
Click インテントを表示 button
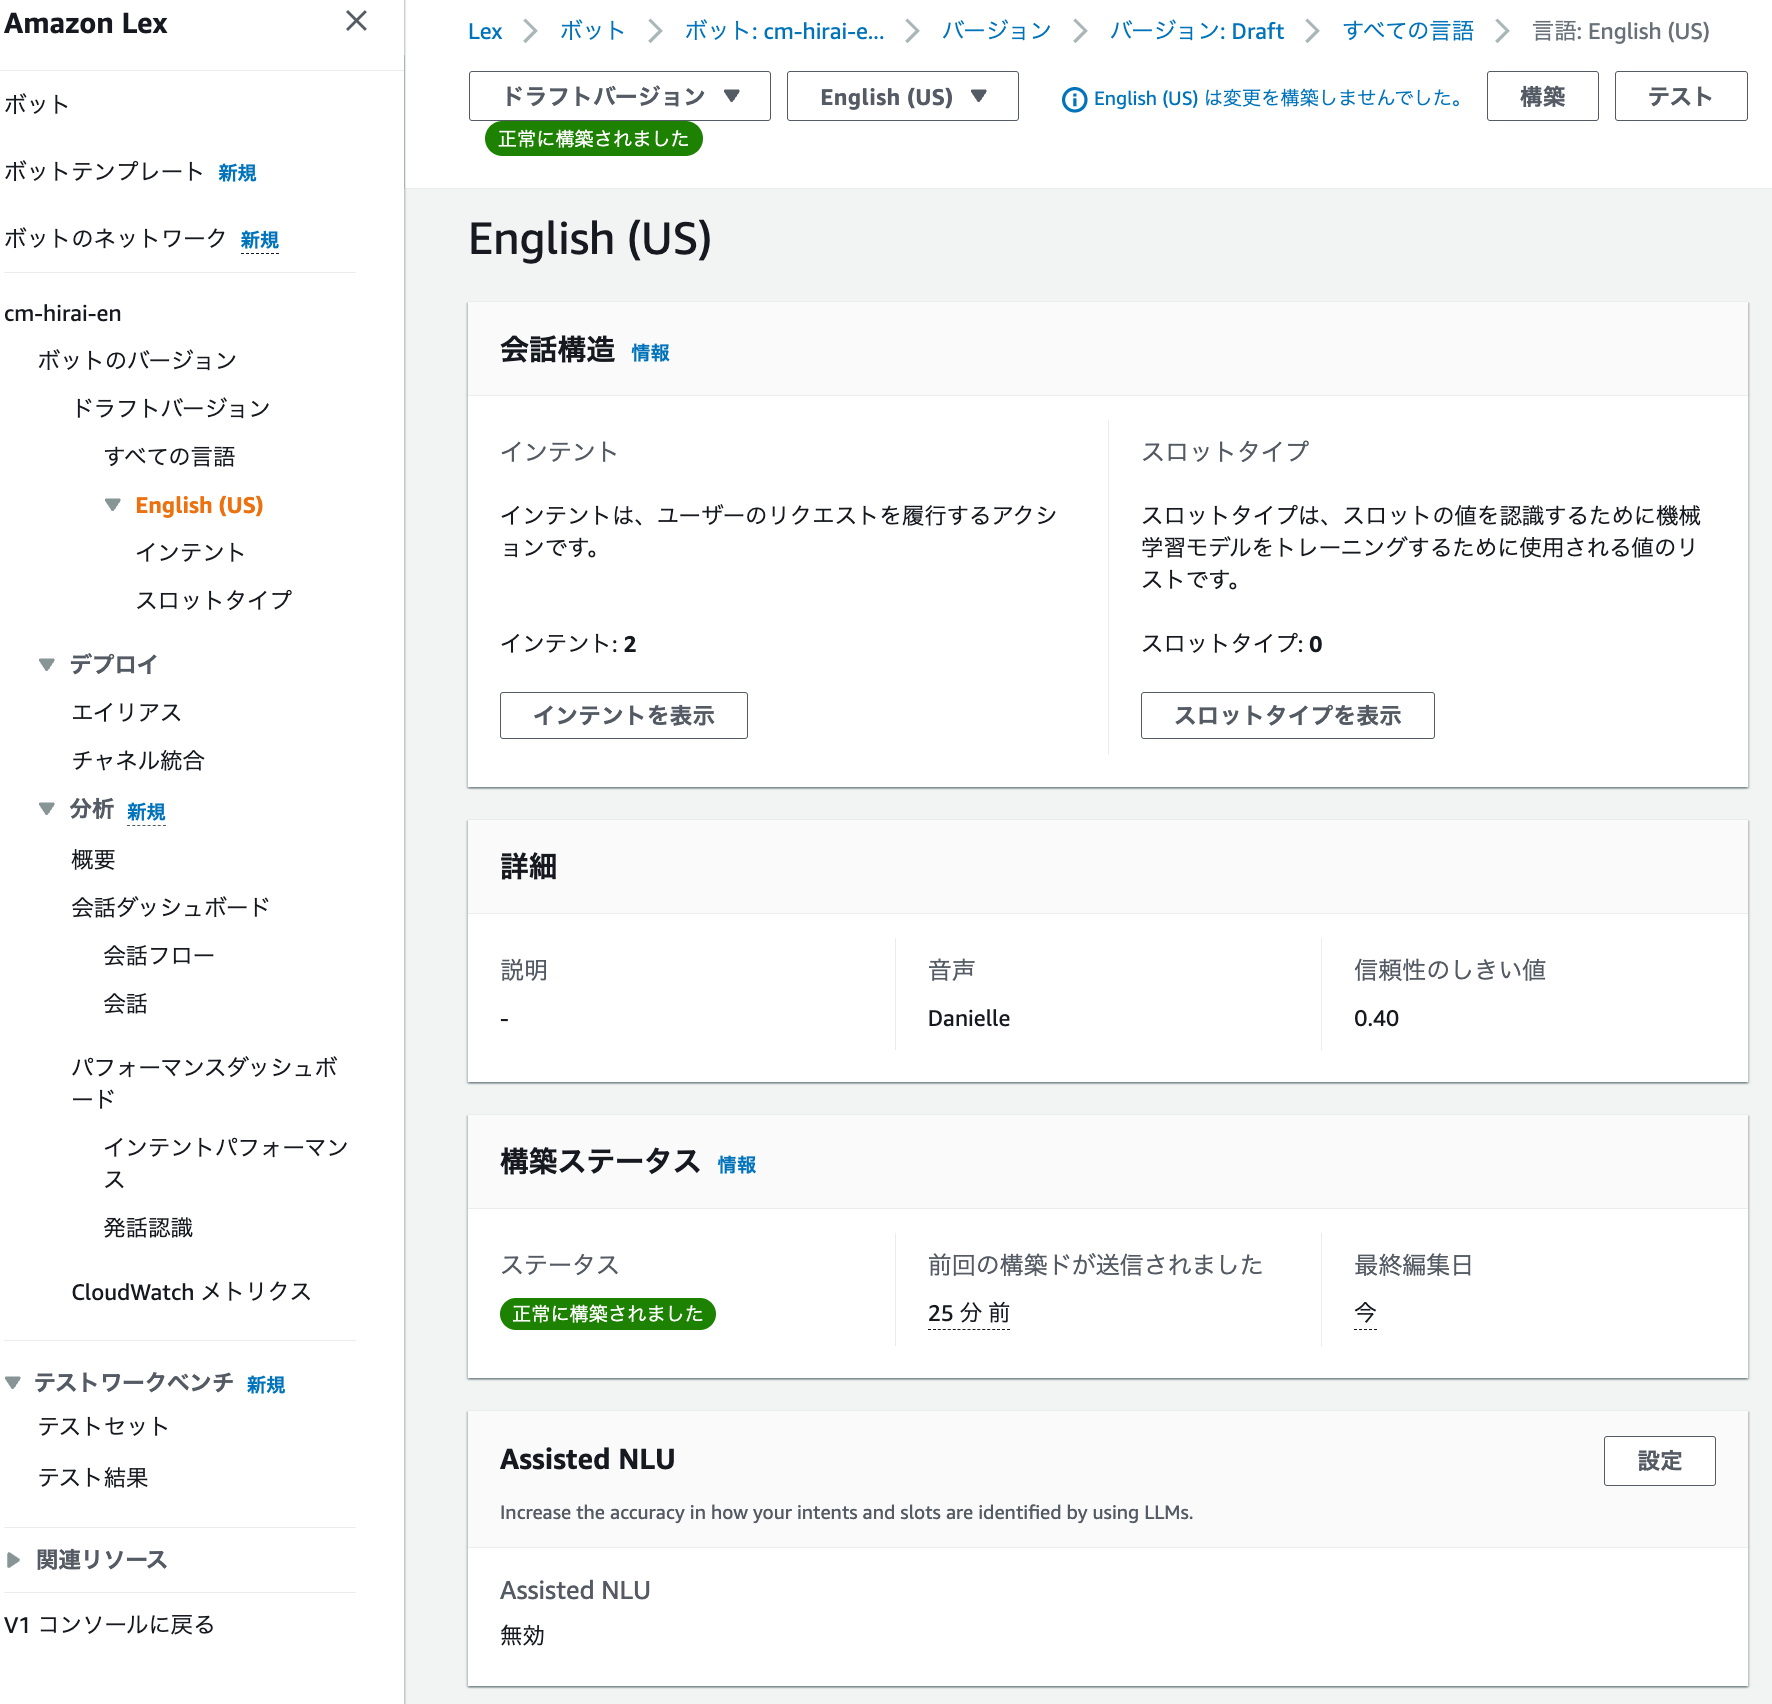623,715
